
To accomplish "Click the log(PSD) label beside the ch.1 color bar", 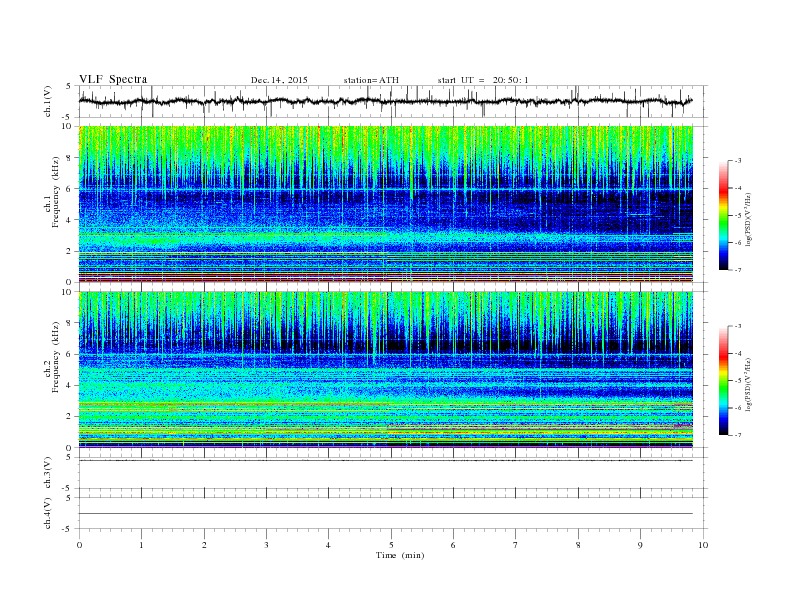I will [x=748, y=219].
